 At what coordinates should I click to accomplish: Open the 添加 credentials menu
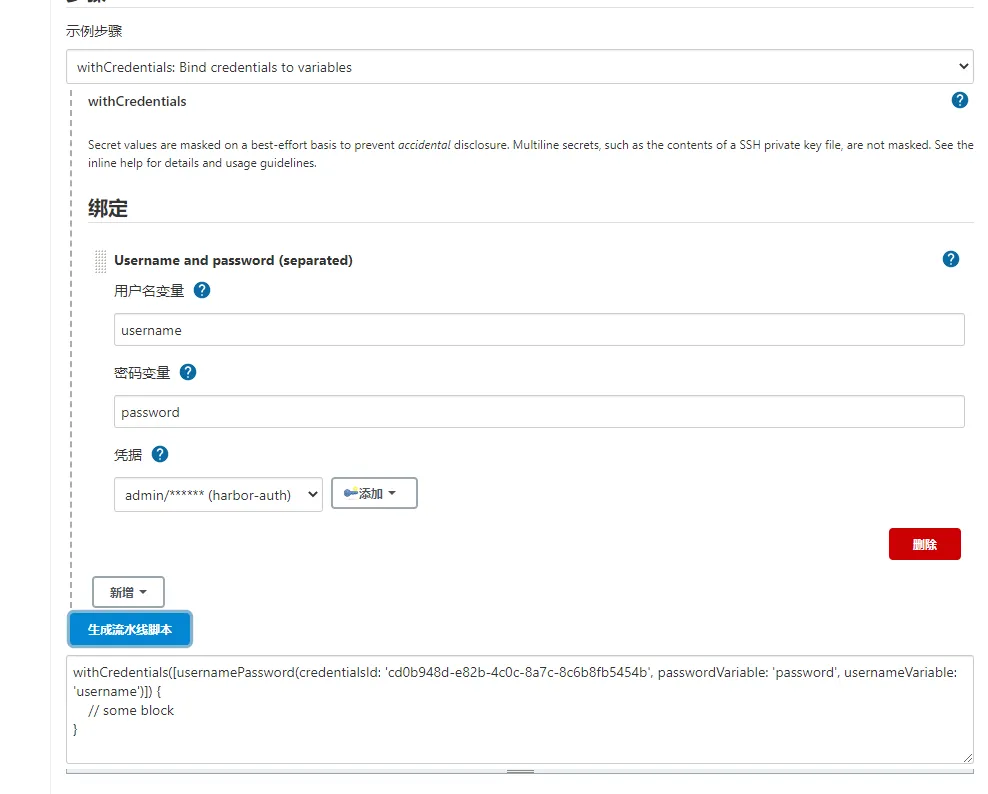tap(374, 493)
